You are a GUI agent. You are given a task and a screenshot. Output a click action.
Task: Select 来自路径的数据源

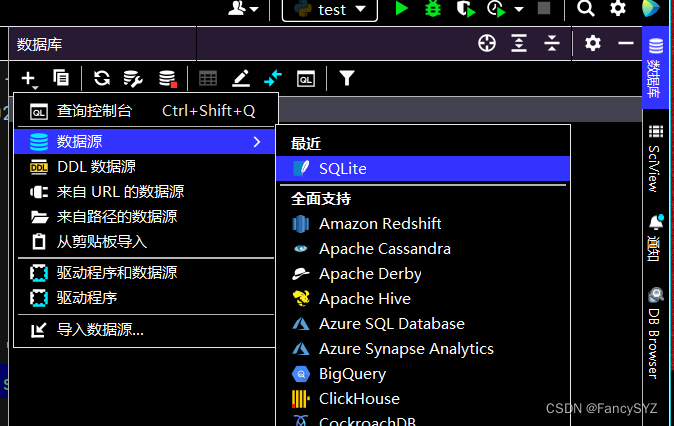(x=144, y=217)
